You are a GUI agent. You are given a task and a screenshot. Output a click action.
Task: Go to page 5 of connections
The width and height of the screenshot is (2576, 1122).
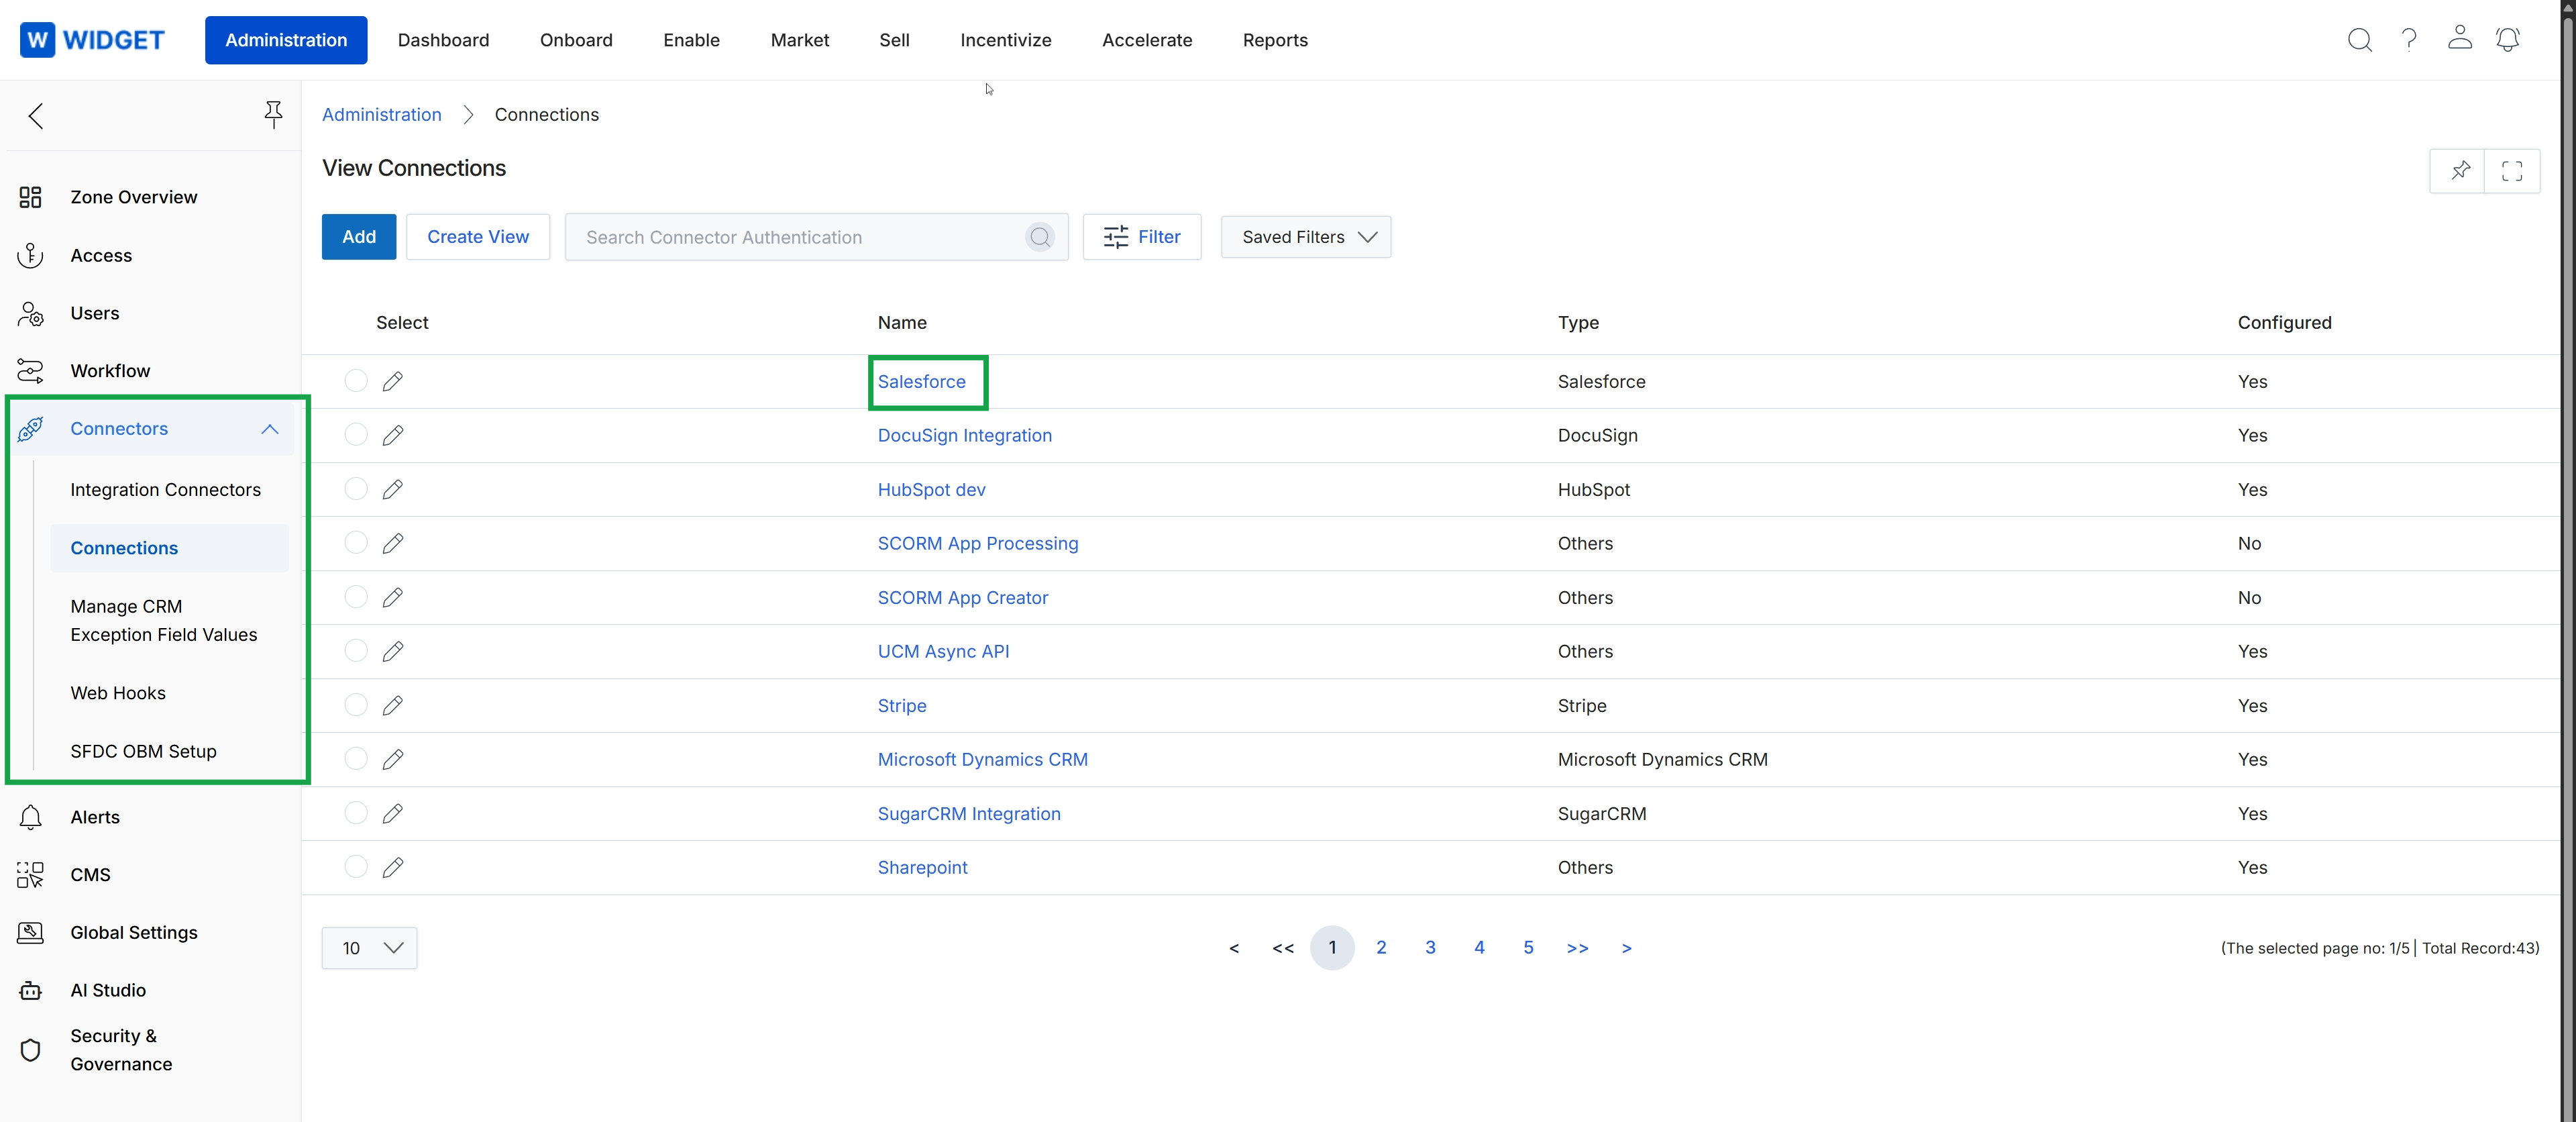click(1528, 948)
